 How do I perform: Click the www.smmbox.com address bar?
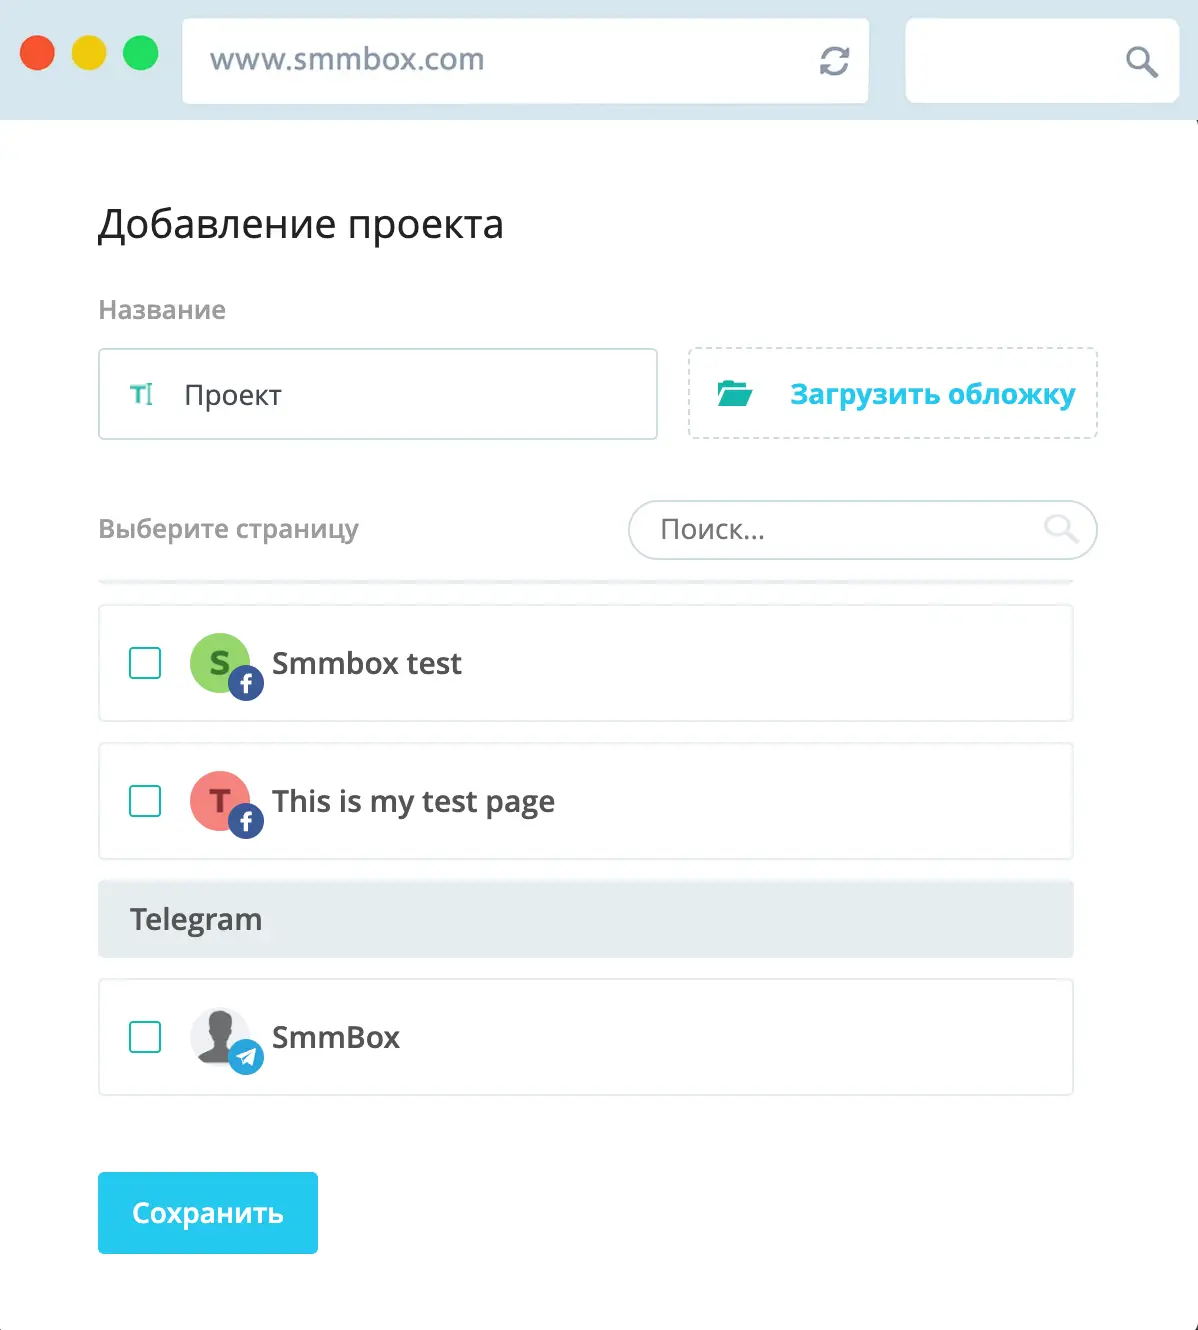click(x=525, y=60)
